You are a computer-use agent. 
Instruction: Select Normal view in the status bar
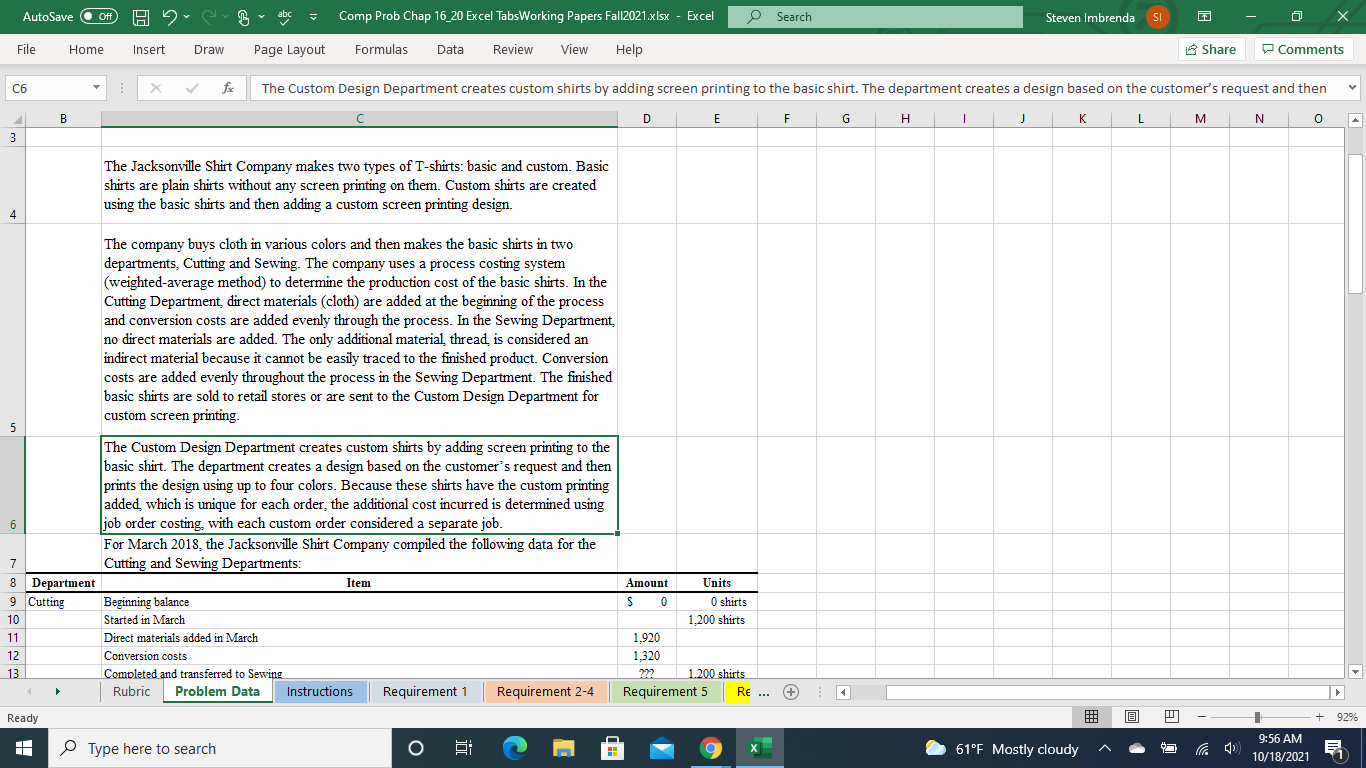click(1092, 716)
